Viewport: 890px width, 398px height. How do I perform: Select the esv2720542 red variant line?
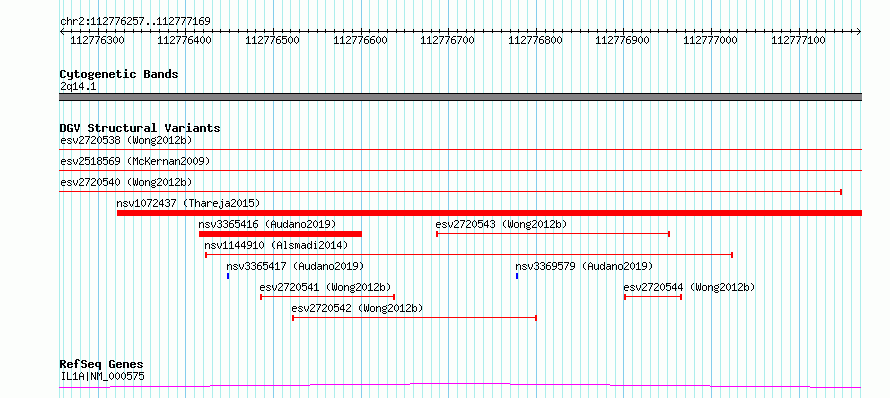[x=414, y=318]
